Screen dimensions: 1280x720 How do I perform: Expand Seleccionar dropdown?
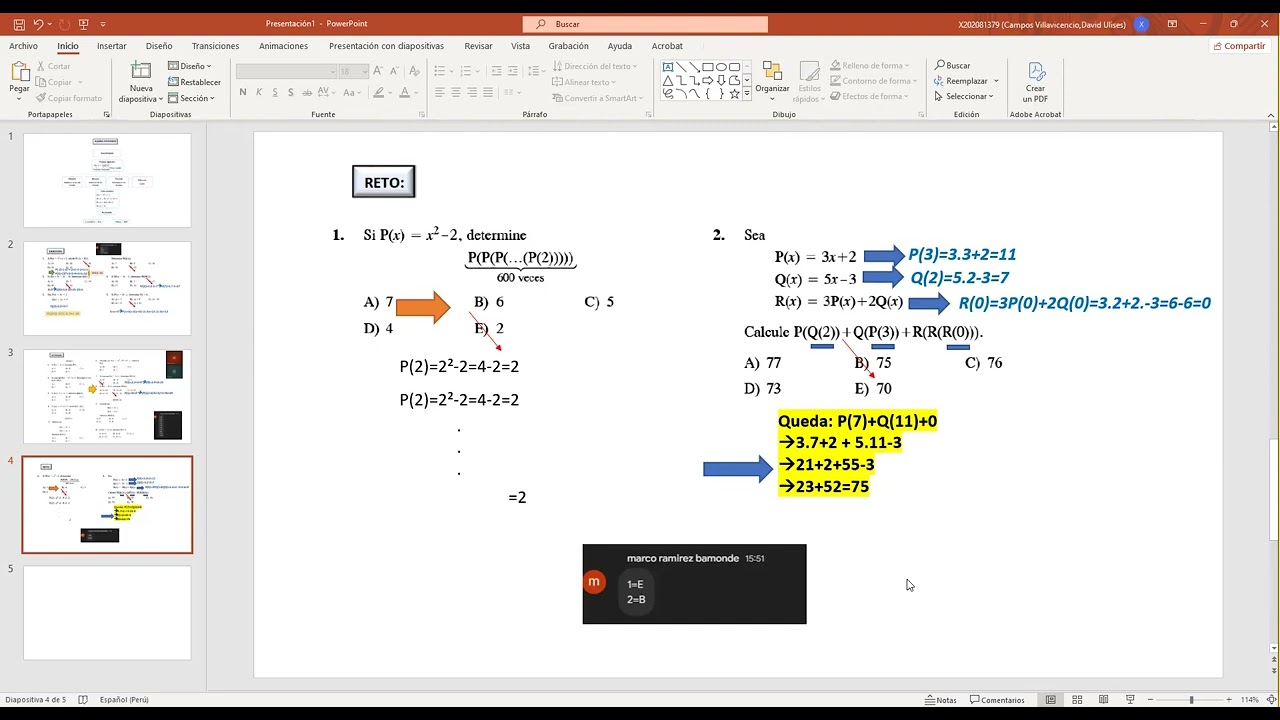coord(964,96)
